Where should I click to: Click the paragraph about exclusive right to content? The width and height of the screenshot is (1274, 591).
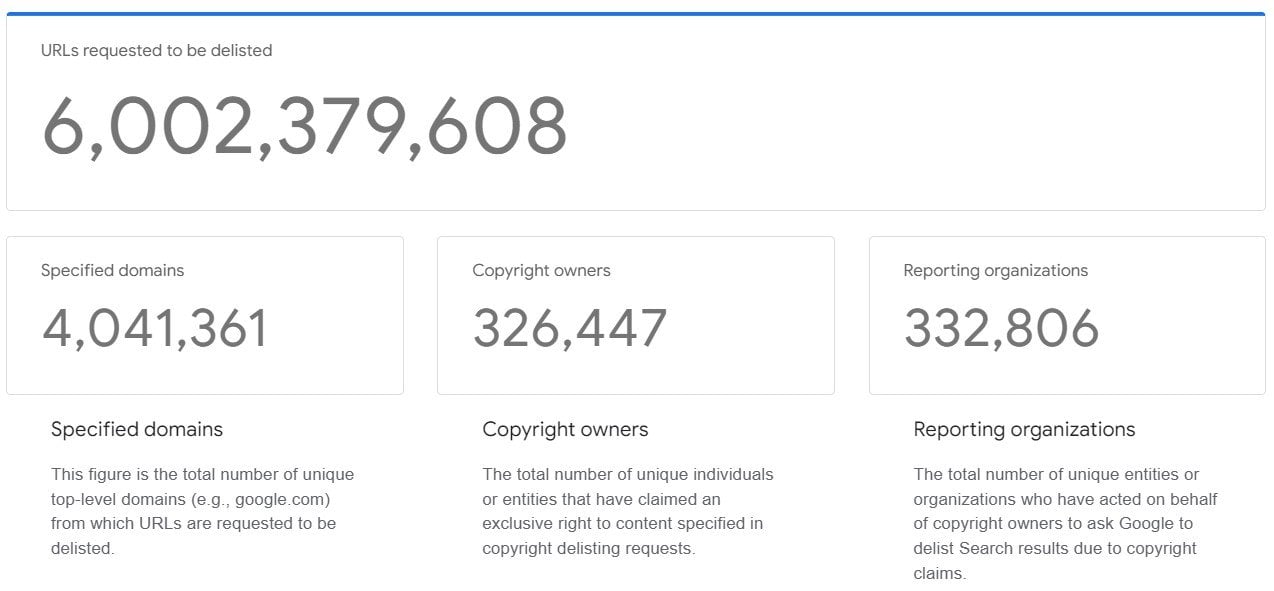[628, 511]
